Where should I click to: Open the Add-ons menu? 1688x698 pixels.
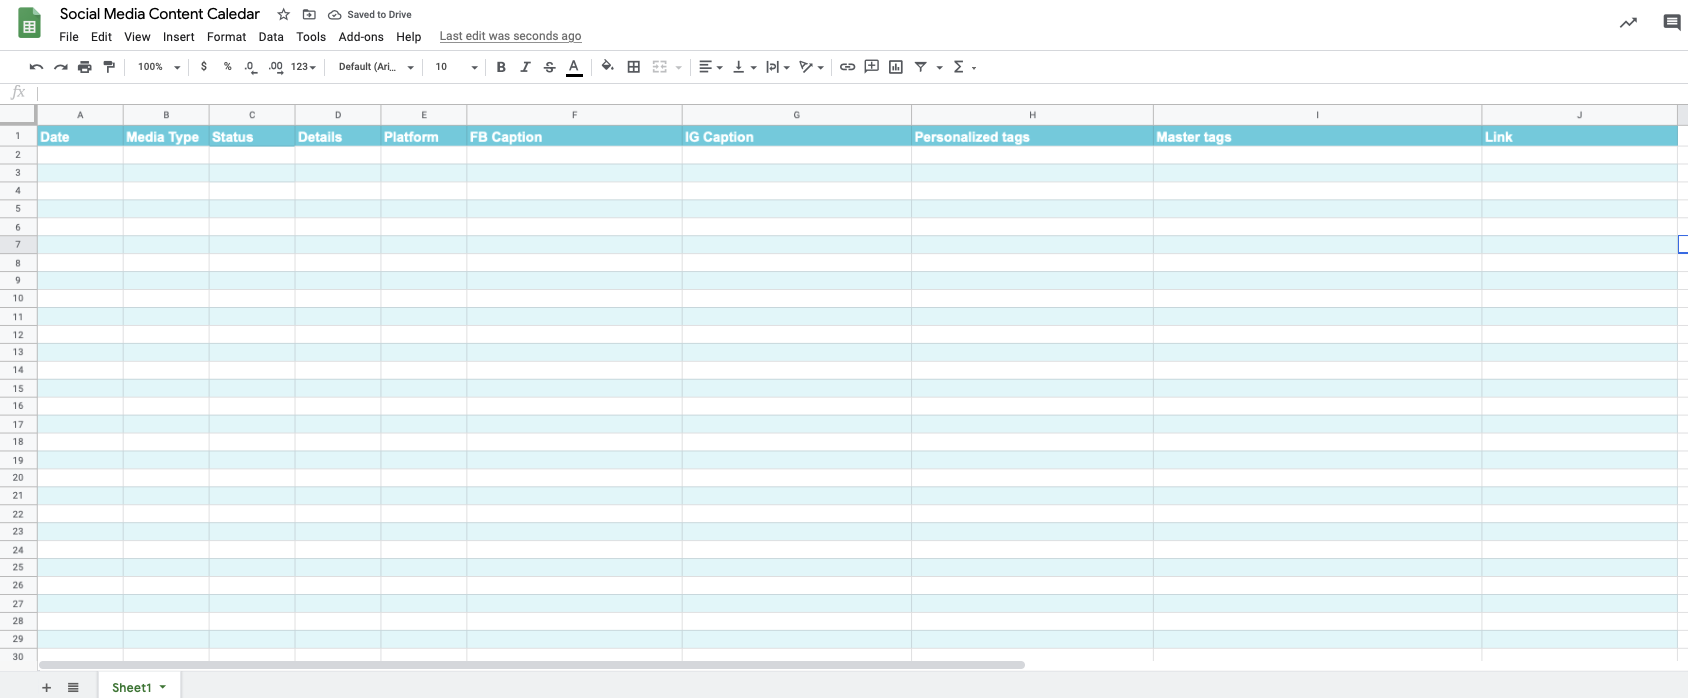361,37
